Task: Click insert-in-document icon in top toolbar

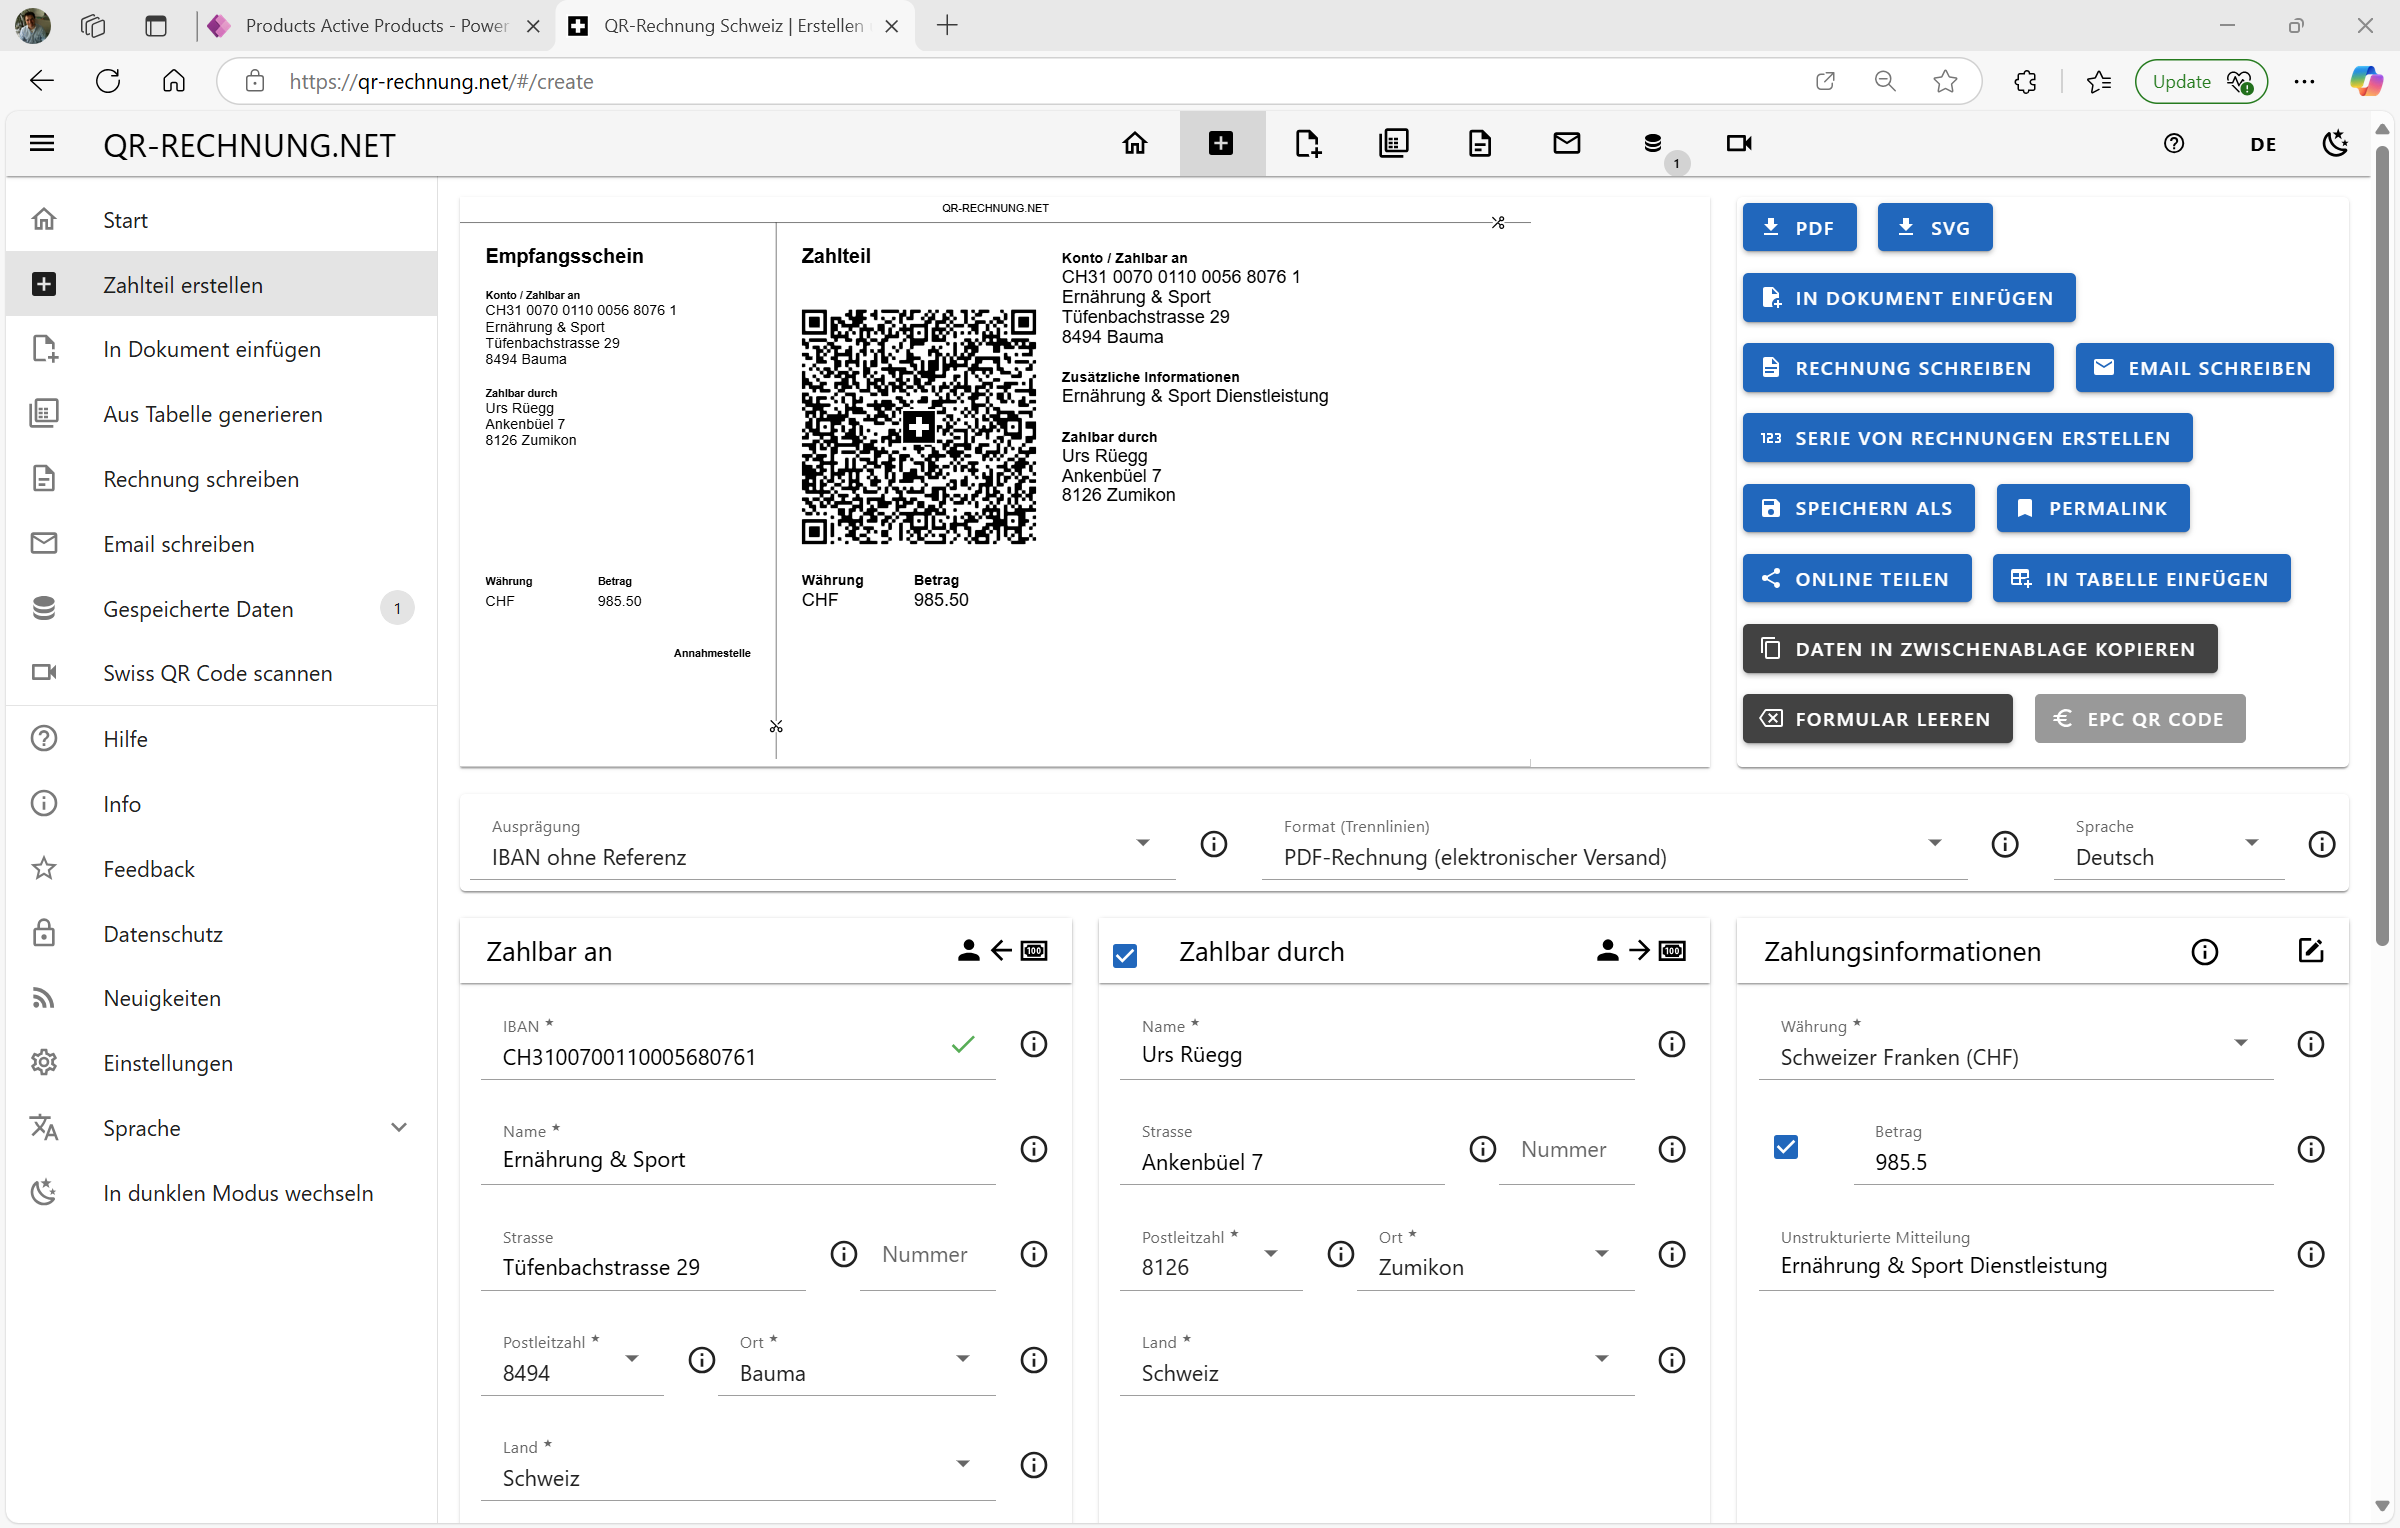Action: [x=1308, y=144]
